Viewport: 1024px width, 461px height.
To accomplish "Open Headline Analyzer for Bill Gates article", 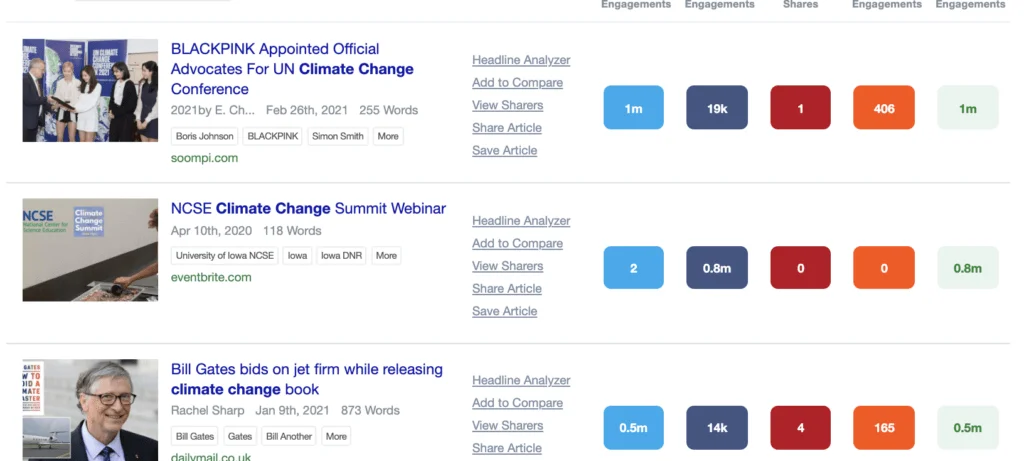I will coord(521,381).
